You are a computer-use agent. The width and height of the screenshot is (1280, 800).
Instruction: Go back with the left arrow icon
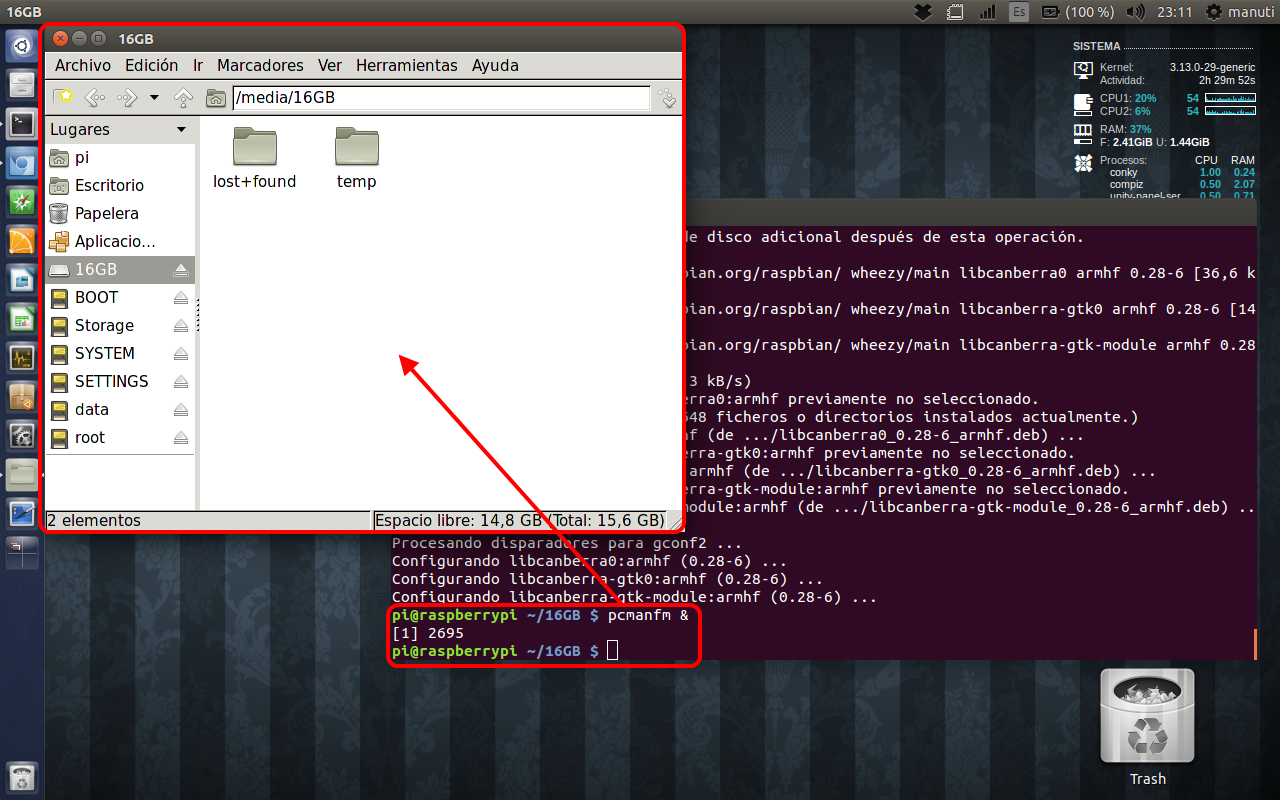(94, 97)
